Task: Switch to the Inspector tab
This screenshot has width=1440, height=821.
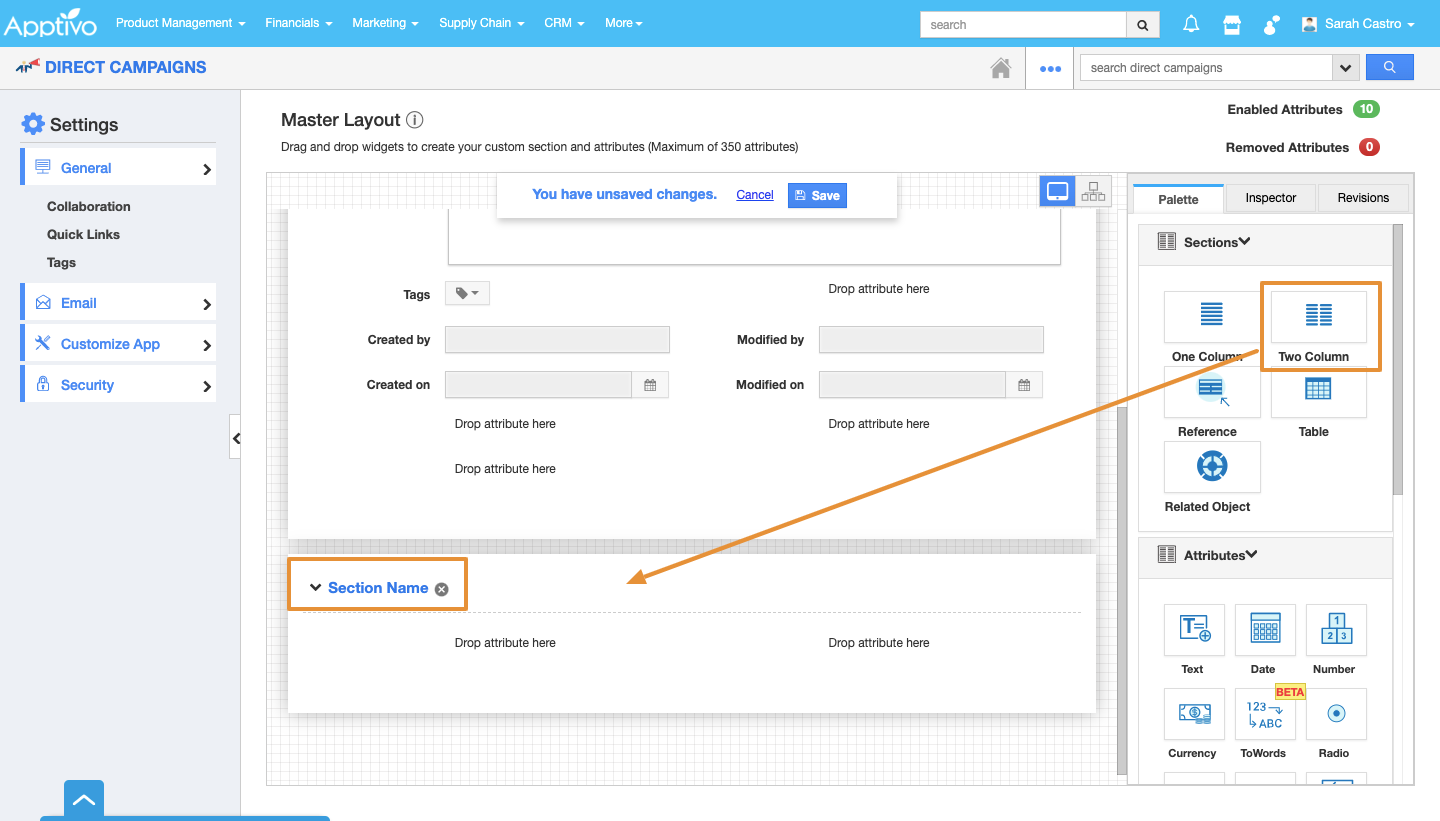Action: (1270, 198)
